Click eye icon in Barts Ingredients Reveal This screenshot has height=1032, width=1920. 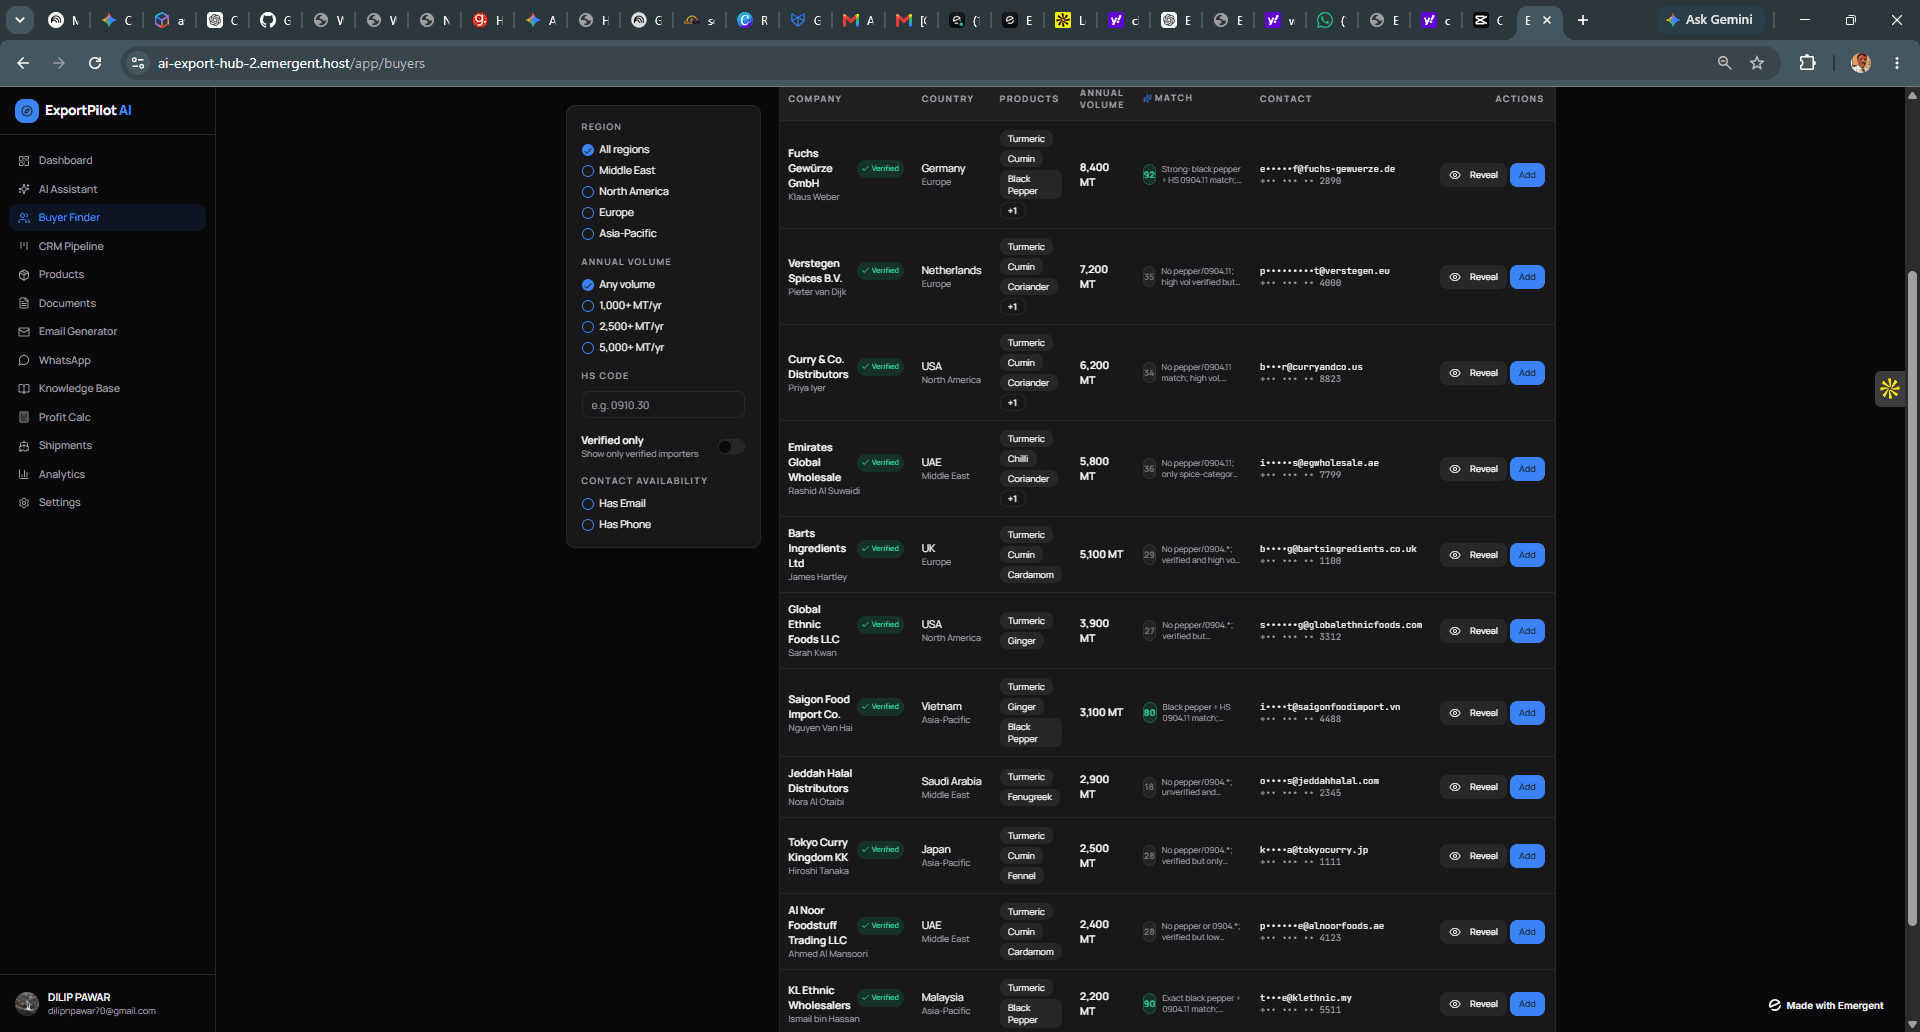[1455, 555]
